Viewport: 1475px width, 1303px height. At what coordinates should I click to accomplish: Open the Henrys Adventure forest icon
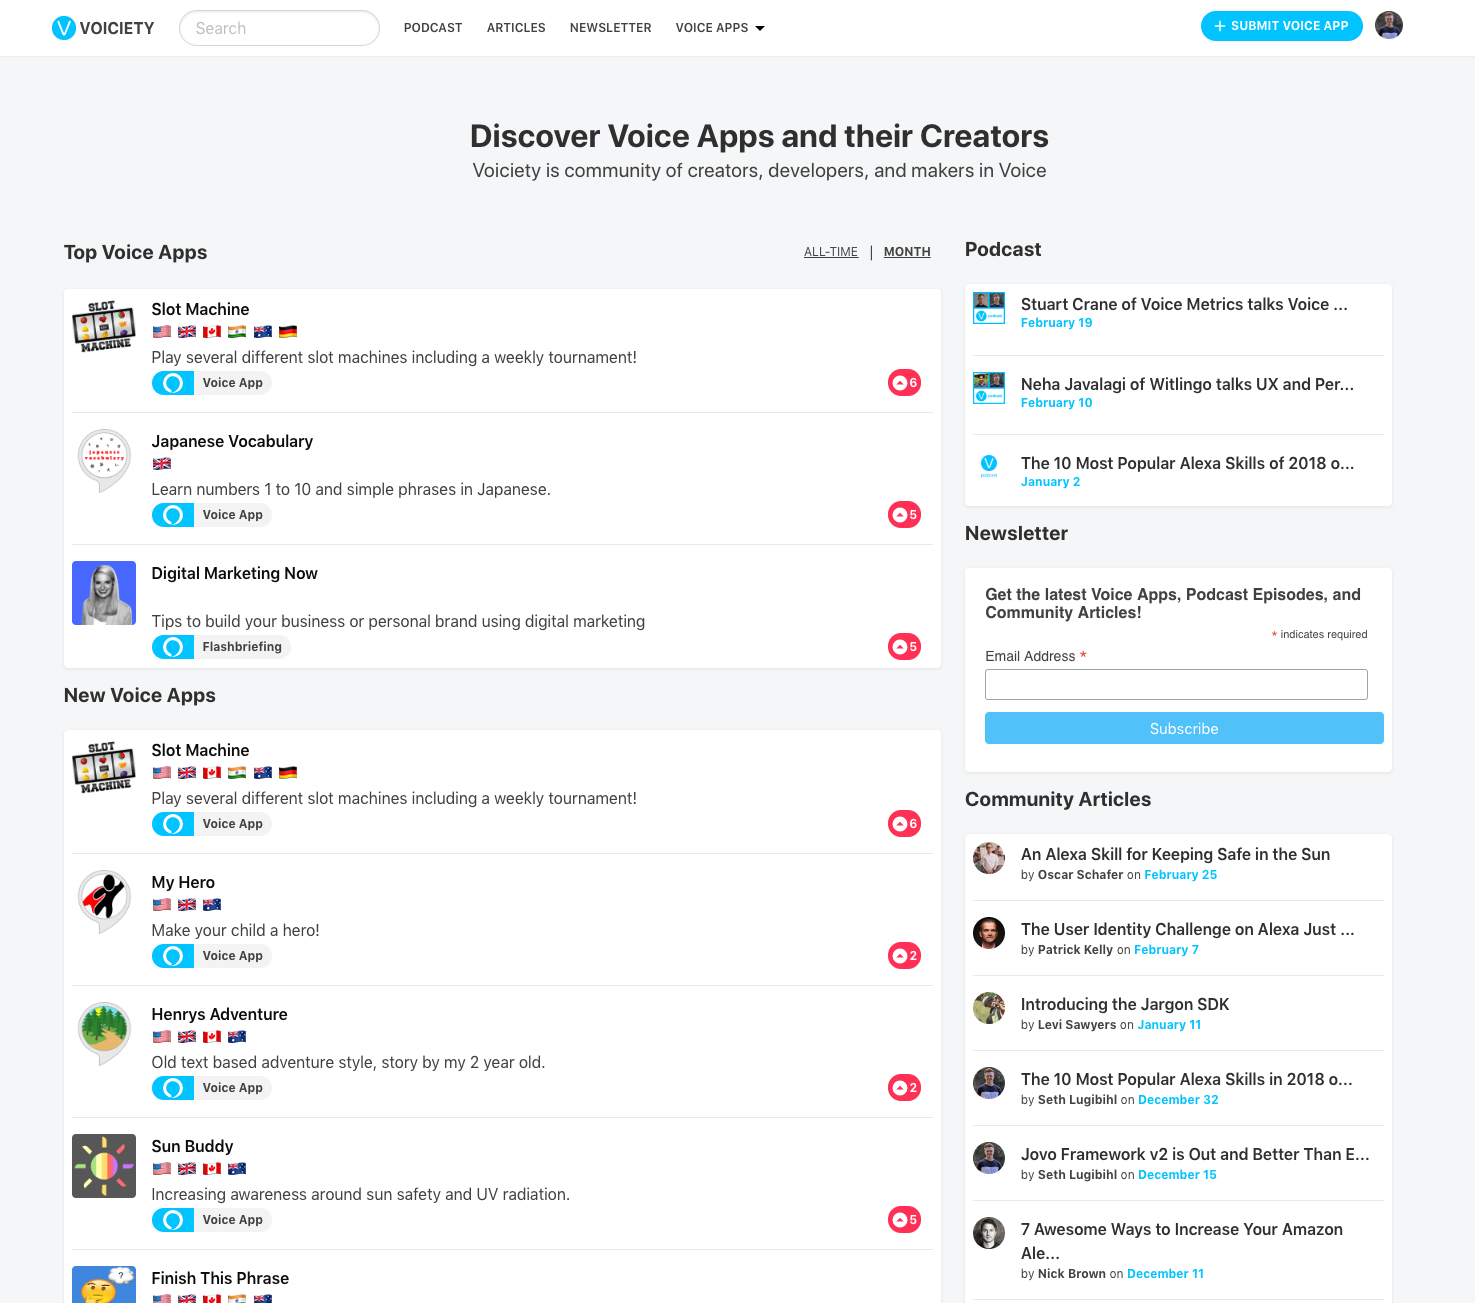(x=104, y=1034)
